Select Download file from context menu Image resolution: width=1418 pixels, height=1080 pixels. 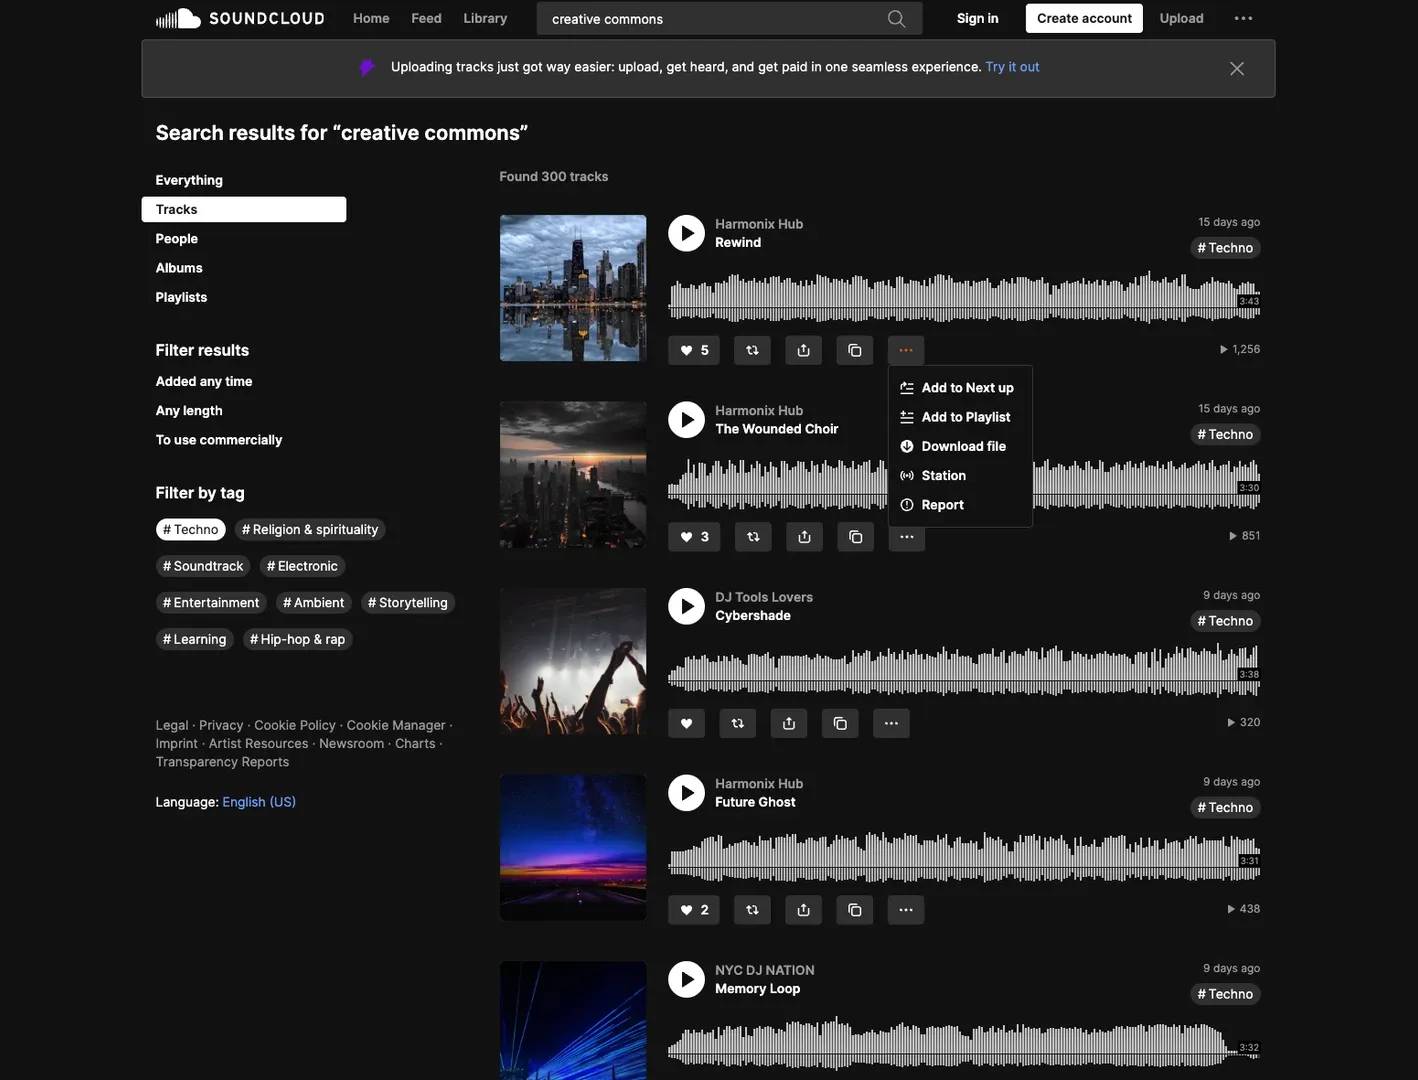[x=962, y=446]
